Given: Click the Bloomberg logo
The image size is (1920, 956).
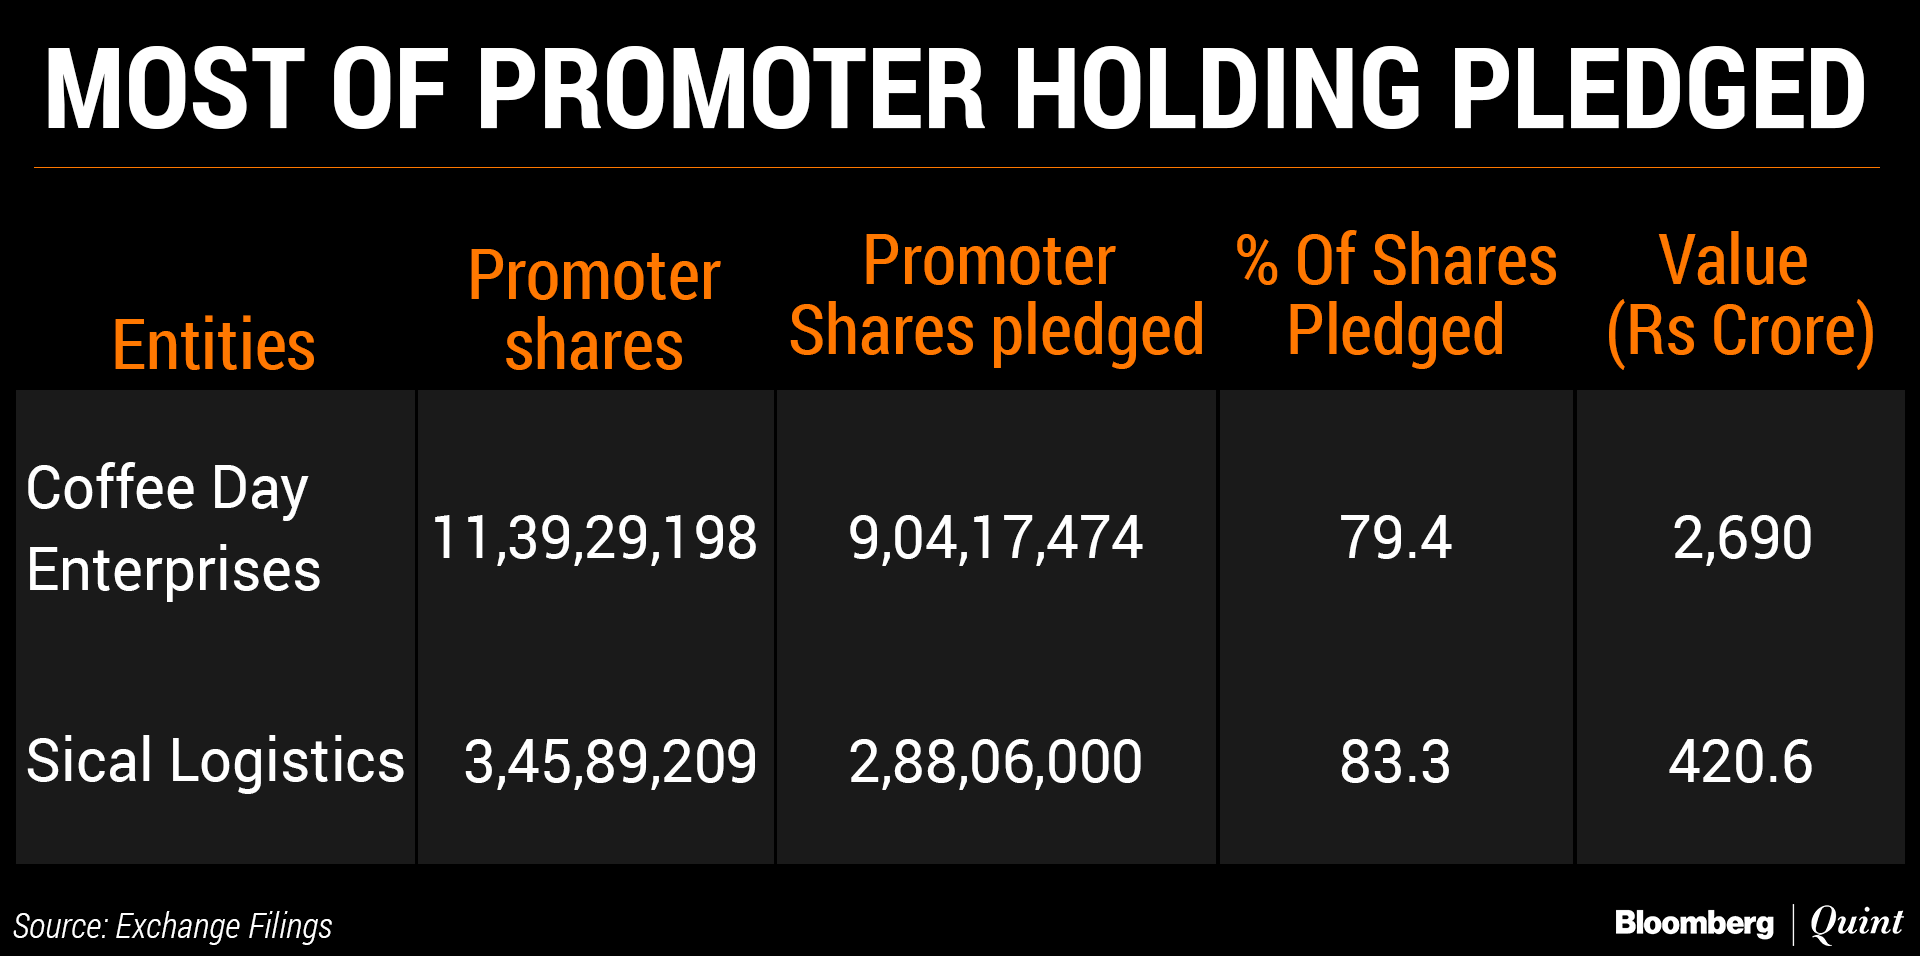Looking at the screenshot, I should (1694, 922).
